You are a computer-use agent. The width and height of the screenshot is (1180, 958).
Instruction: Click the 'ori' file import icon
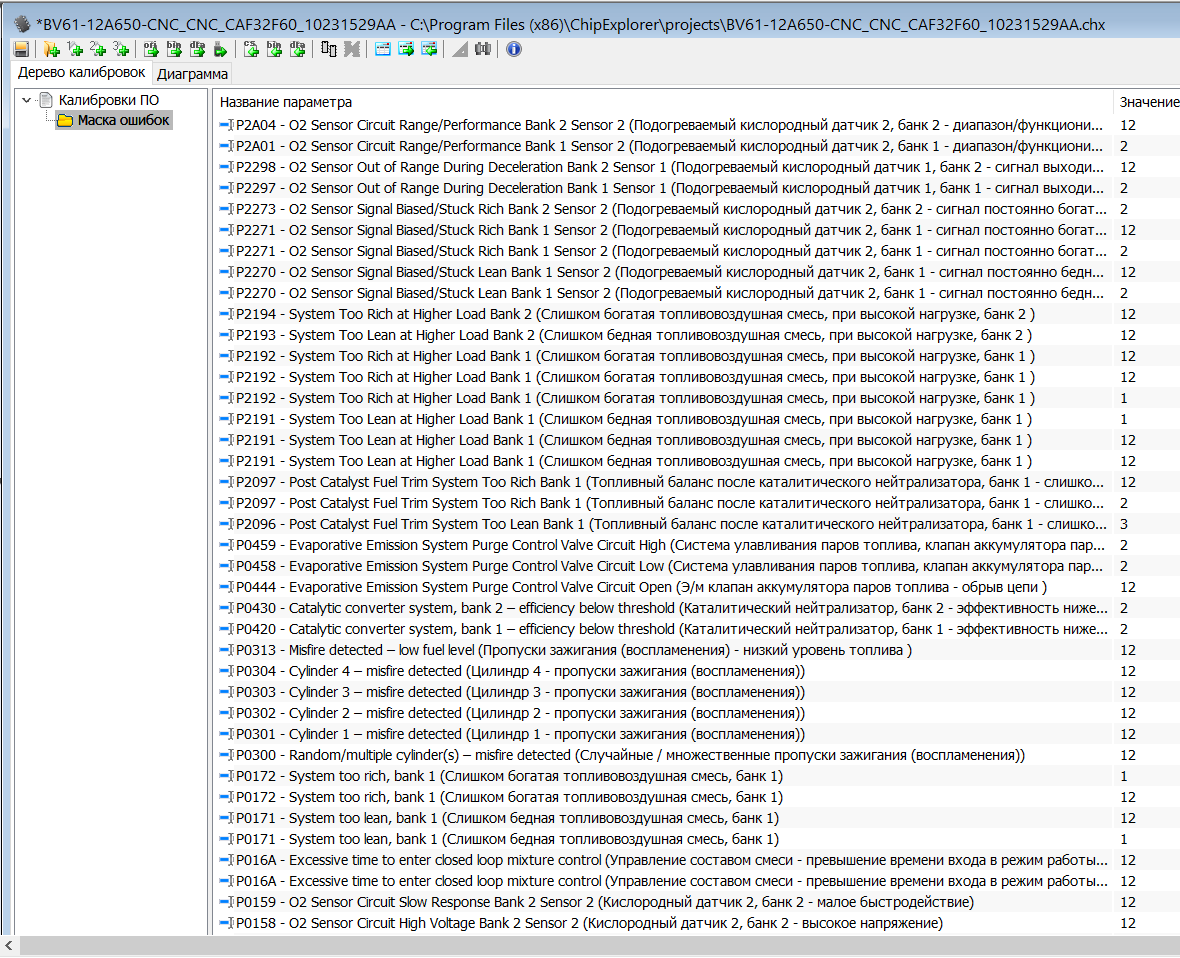click(x=151, y=49)
